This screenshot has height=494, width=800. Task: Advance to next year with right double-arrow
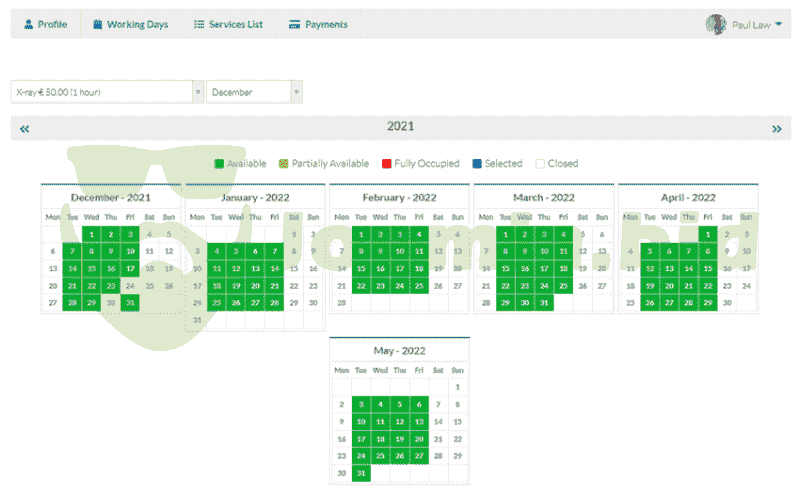(x=776, y=128)
